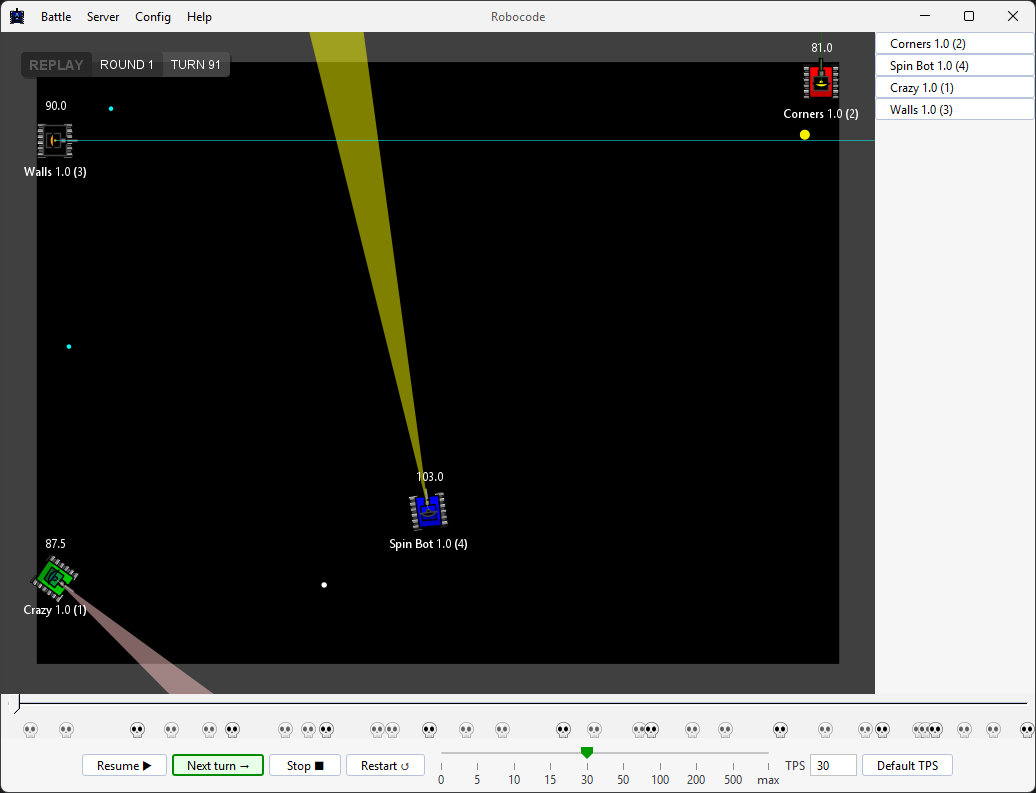The image size is (1036, 793).
Task: Click the 81.0 energy value above Corners
Action: (x=822, y=48)
